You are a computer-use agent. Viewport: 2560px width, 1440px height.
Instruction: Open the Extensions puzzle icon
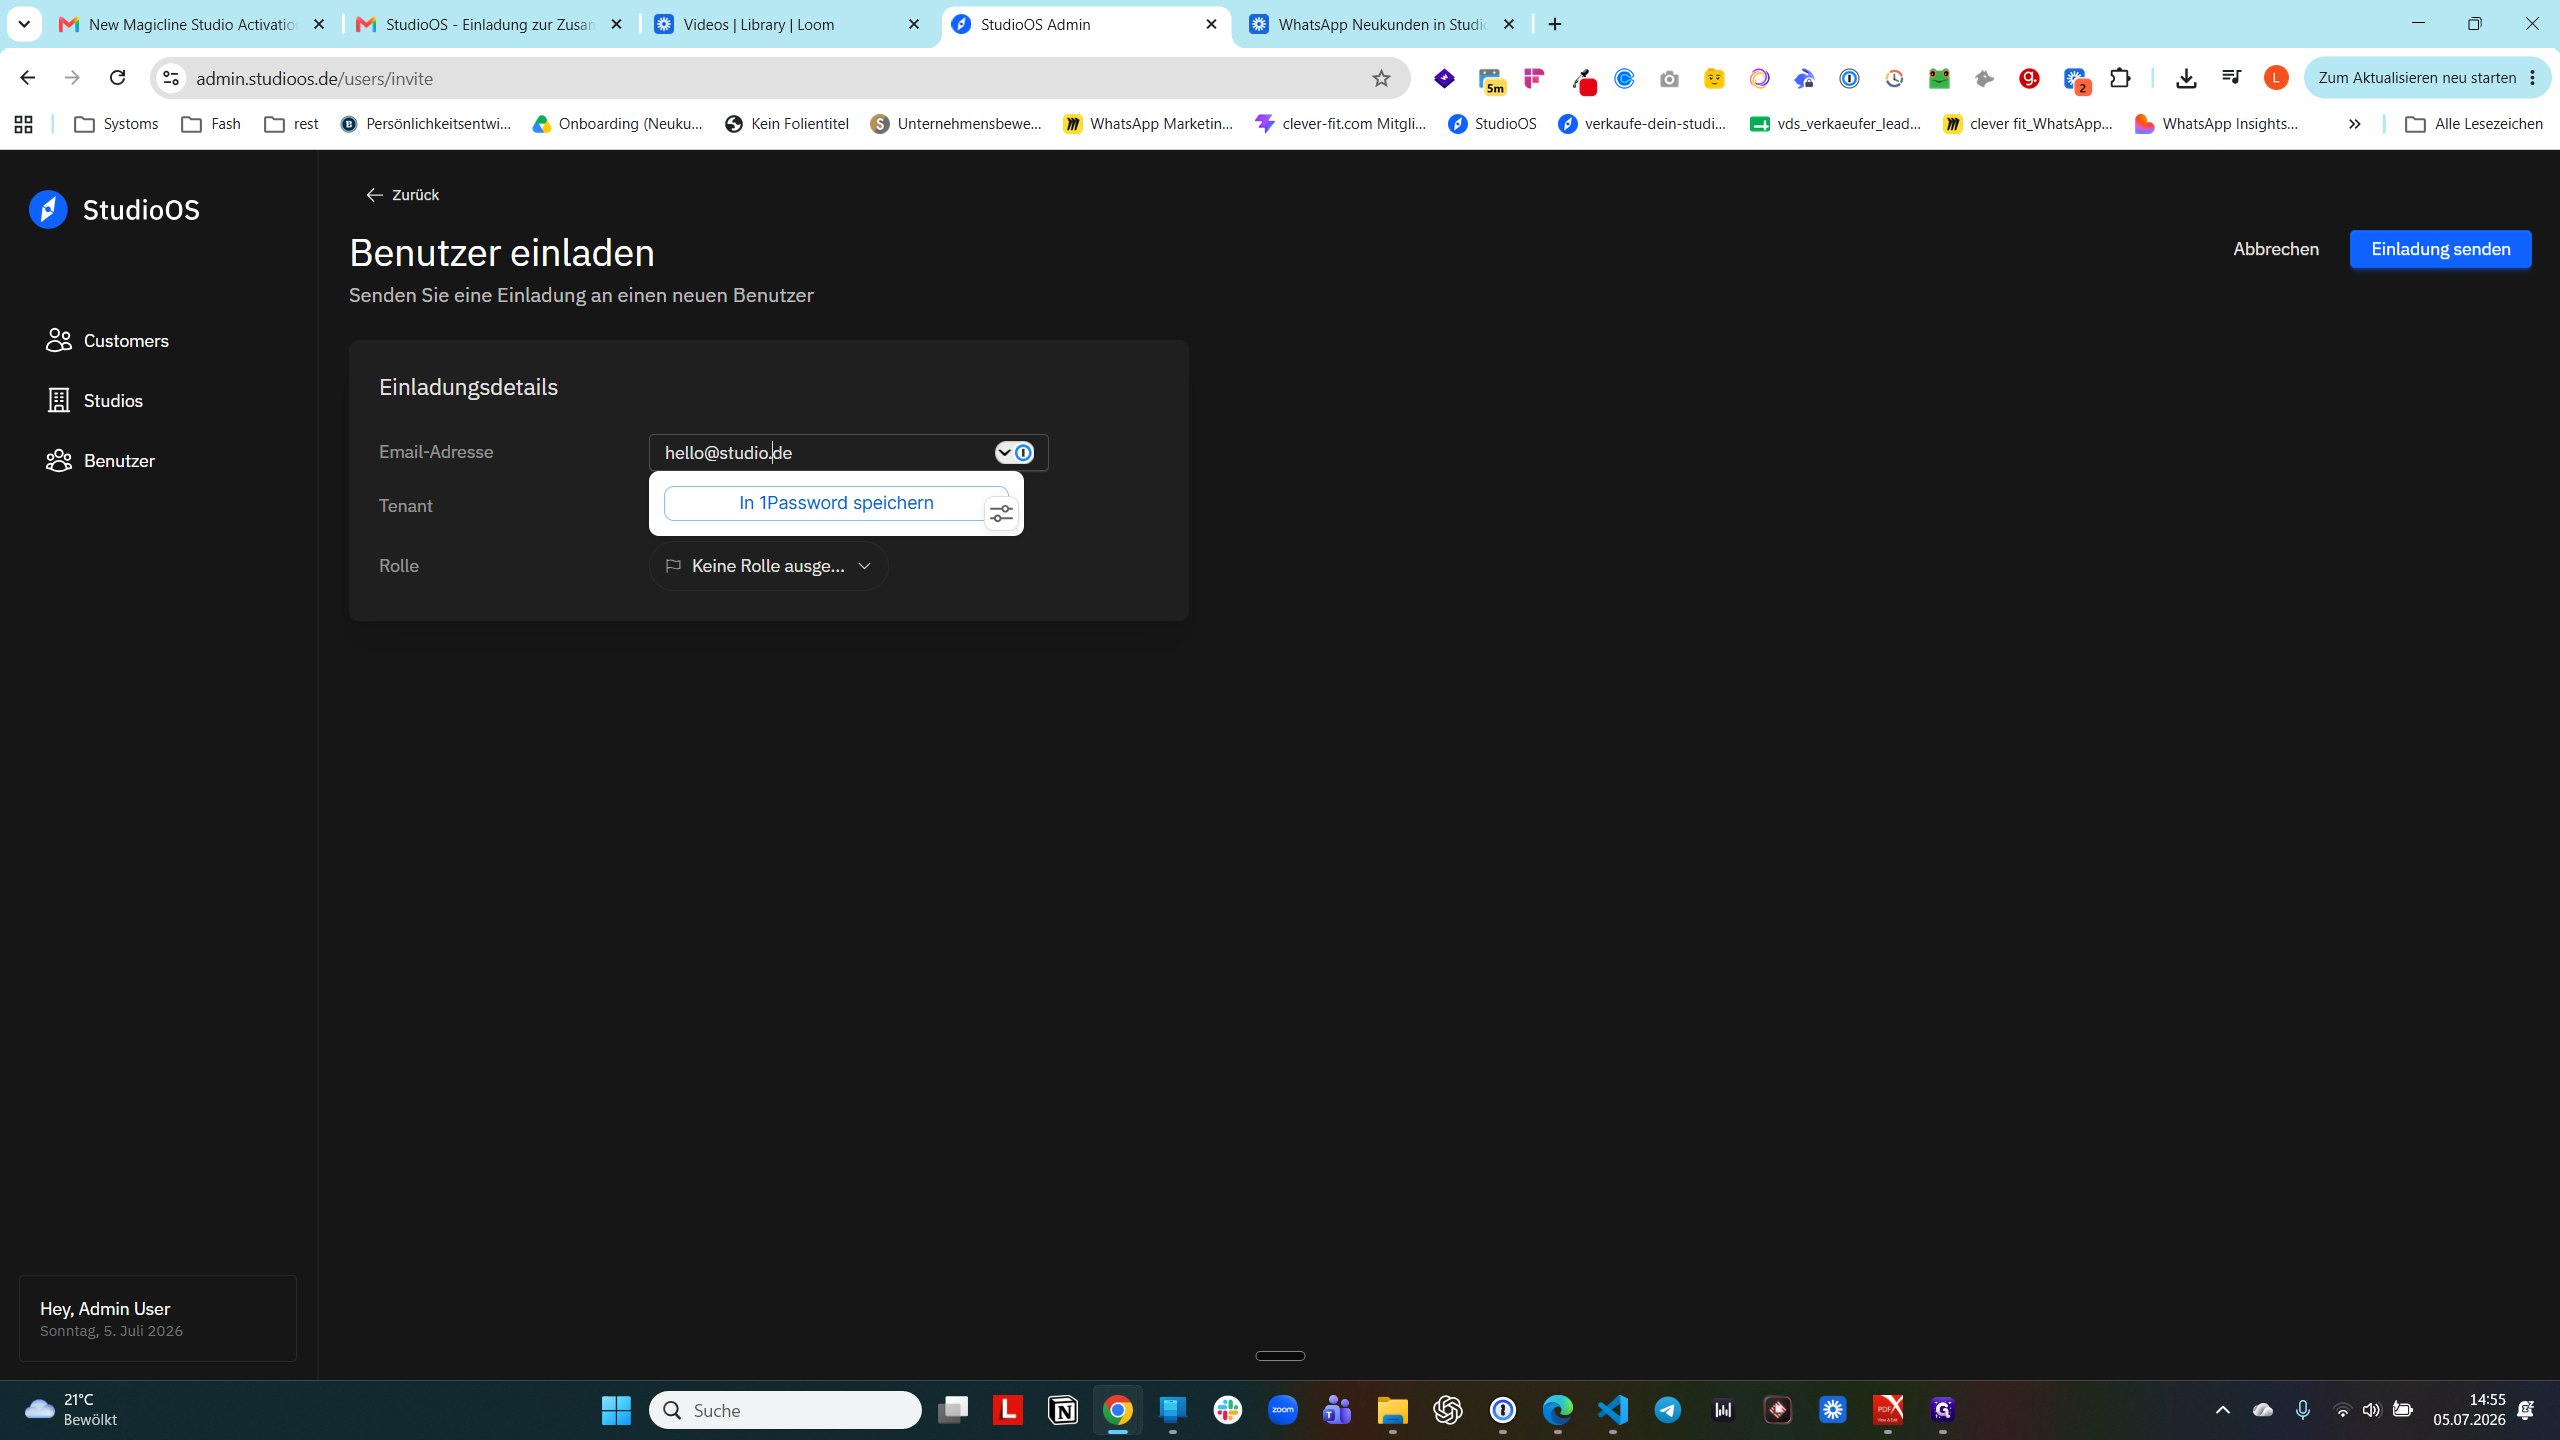2120,78
